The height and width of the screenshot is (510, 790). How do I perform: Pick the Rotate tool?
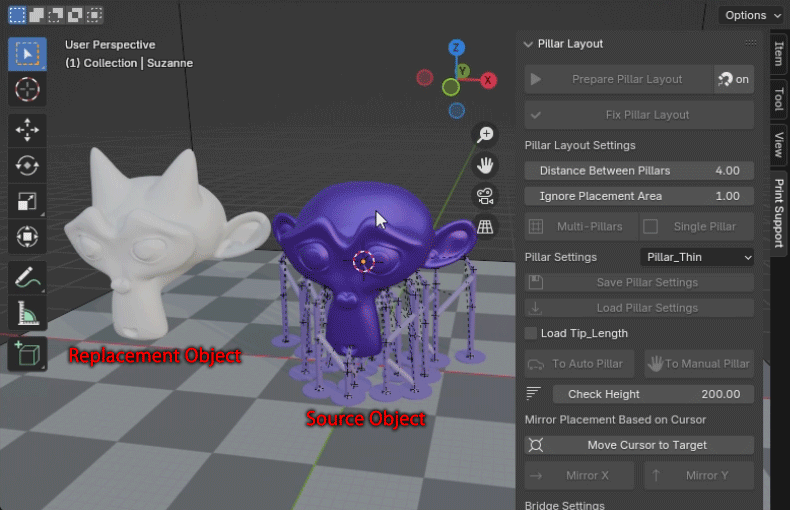[27, 165]
